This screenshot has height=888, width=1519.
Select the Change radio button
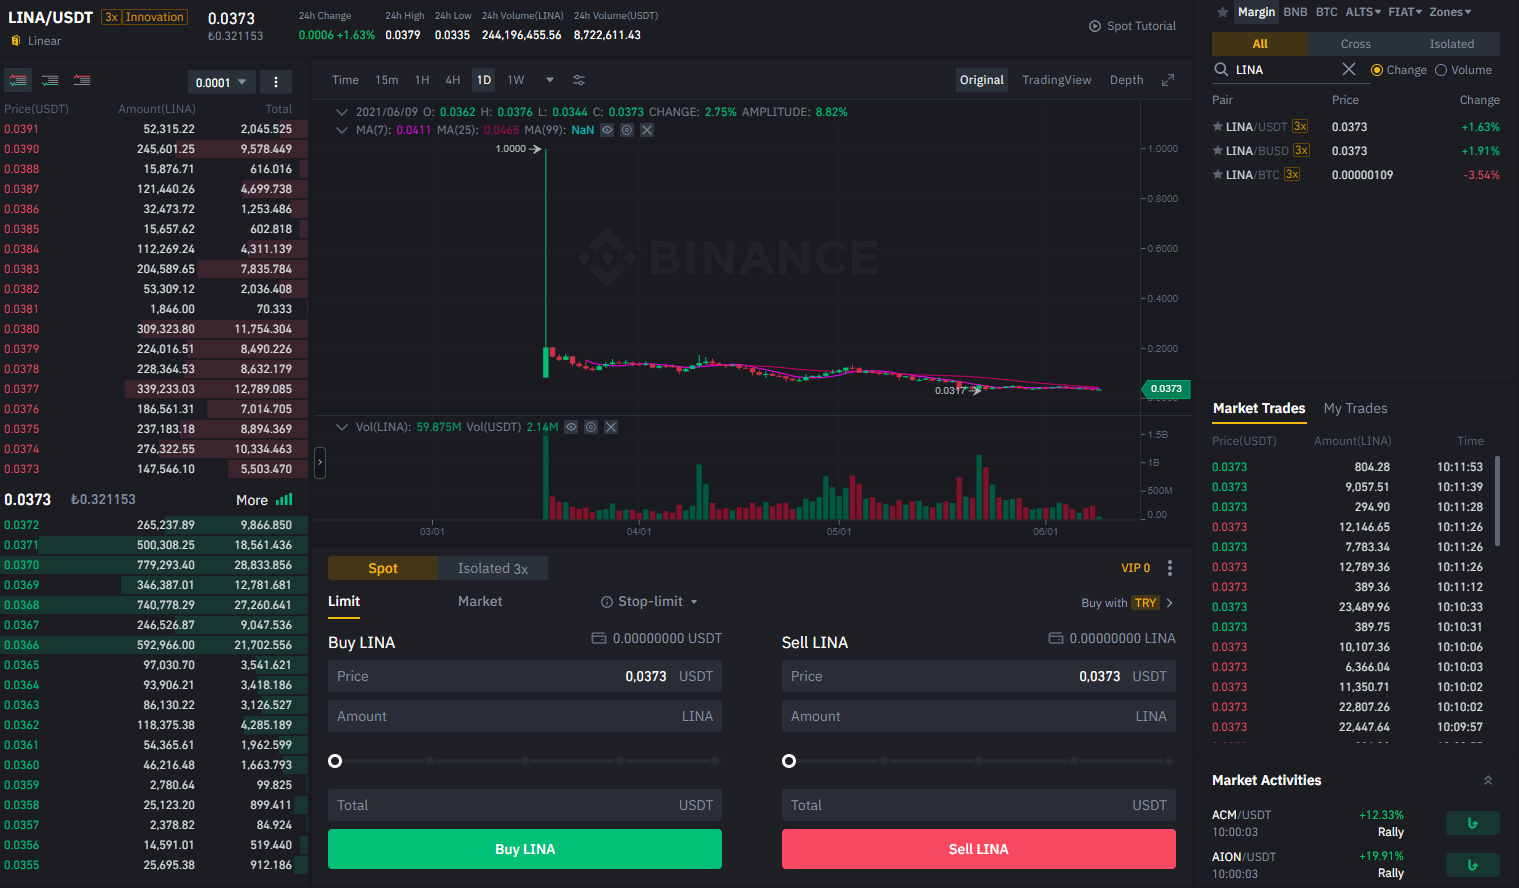click(1377, 70)
